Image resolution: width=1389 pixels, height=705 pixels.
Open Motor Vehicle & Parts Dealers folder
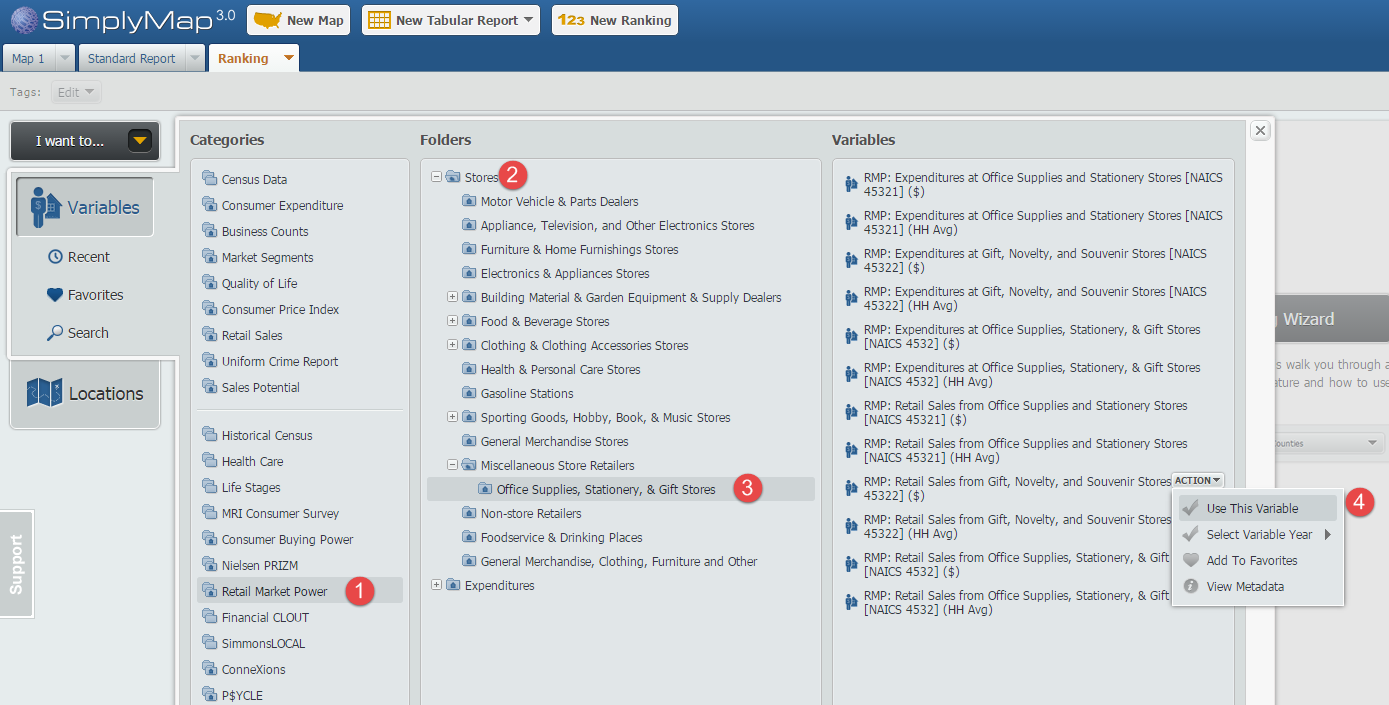559,201
